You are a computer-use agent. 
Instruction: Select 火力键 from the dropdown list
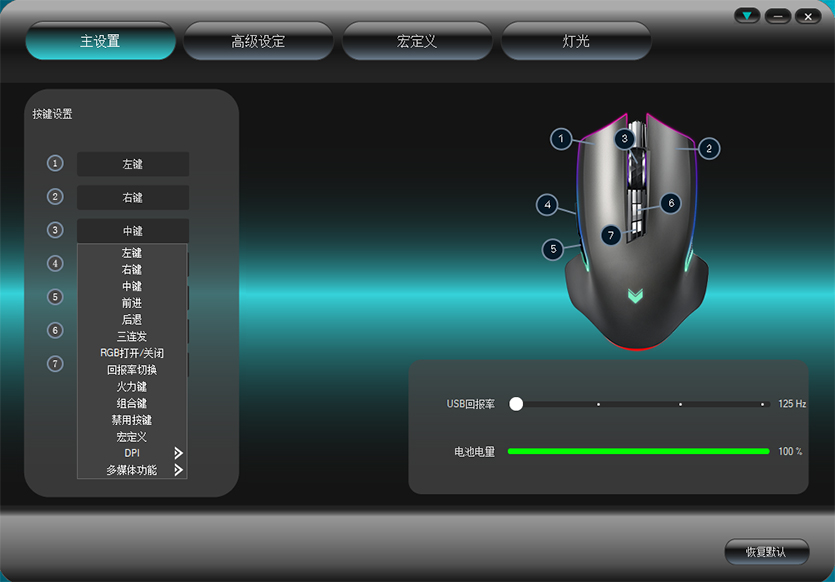click(132, 386)
